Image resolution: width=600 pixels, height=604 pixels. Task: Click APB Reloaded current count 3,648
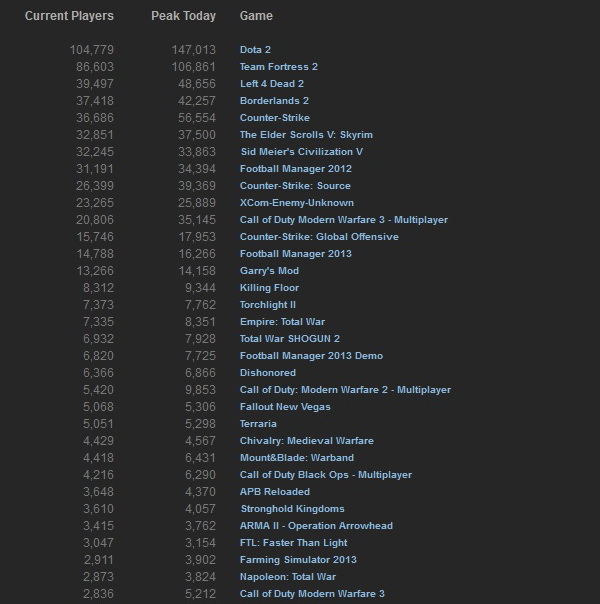(98, 492)
